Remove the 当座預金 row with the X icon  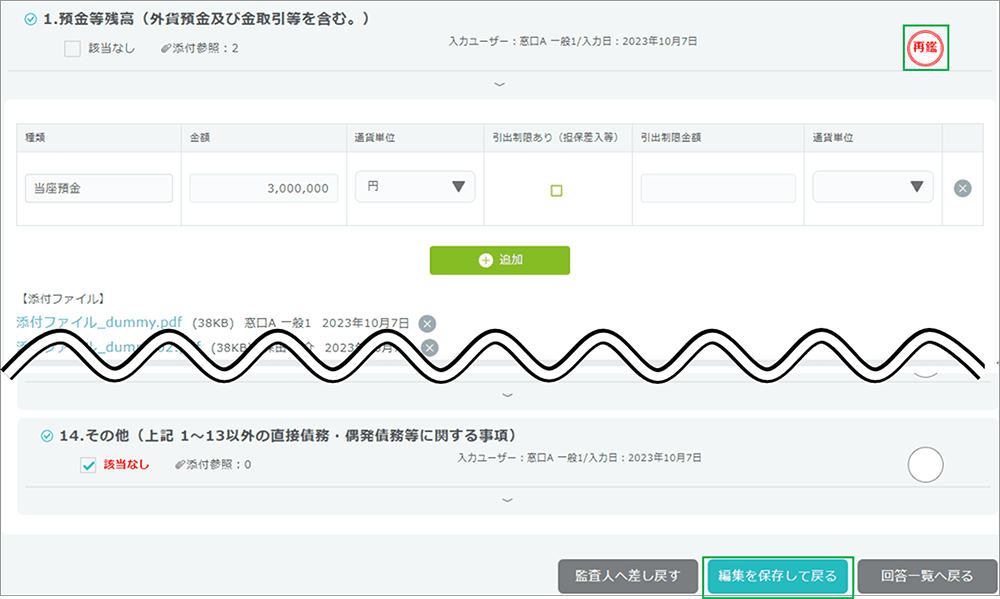point(962,188)
